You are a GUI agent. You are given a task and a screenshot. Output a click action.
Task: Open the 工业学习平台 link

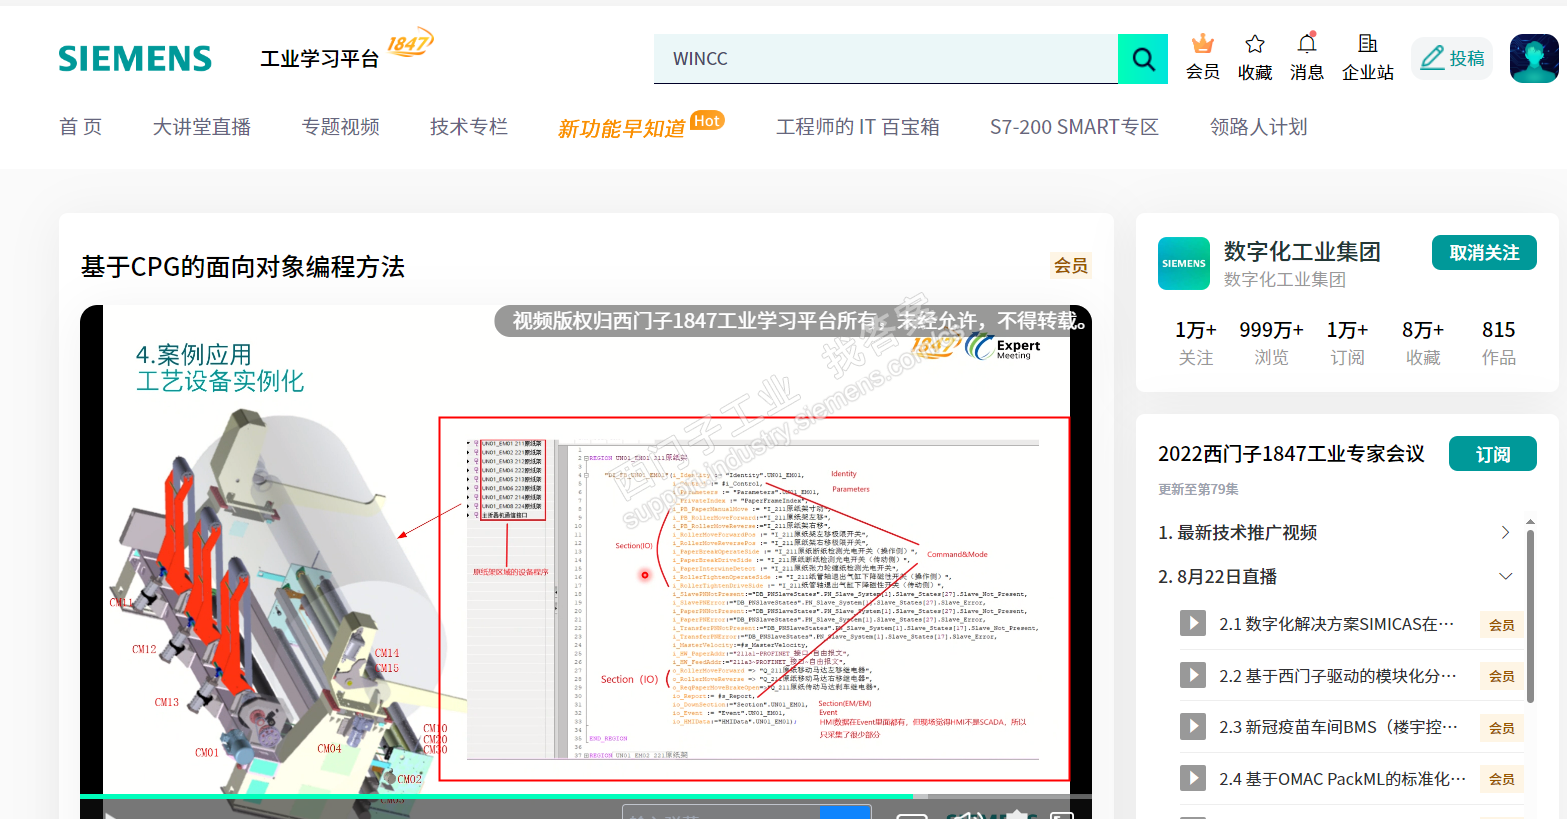click(x=320, y=59)
